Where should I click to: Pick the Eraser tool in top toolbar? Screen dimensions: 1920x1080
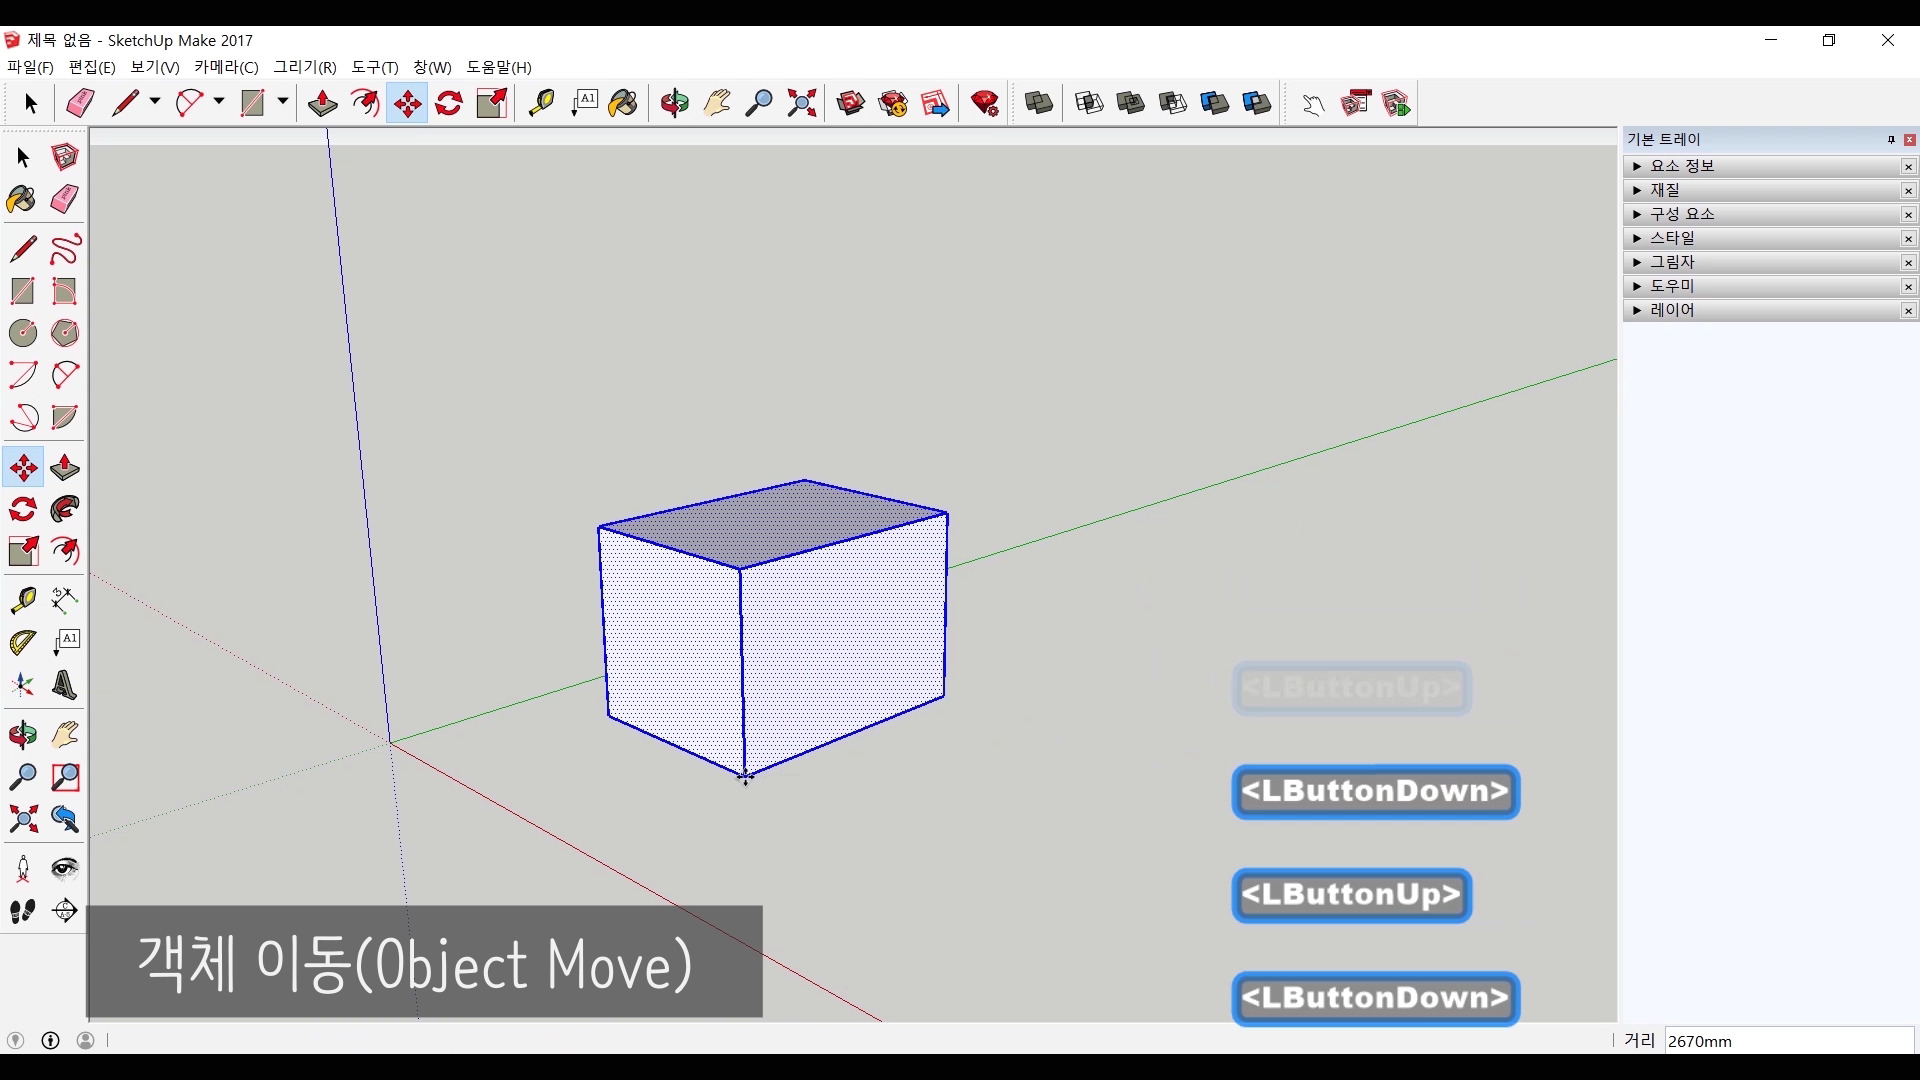click(x=80, y=103)
